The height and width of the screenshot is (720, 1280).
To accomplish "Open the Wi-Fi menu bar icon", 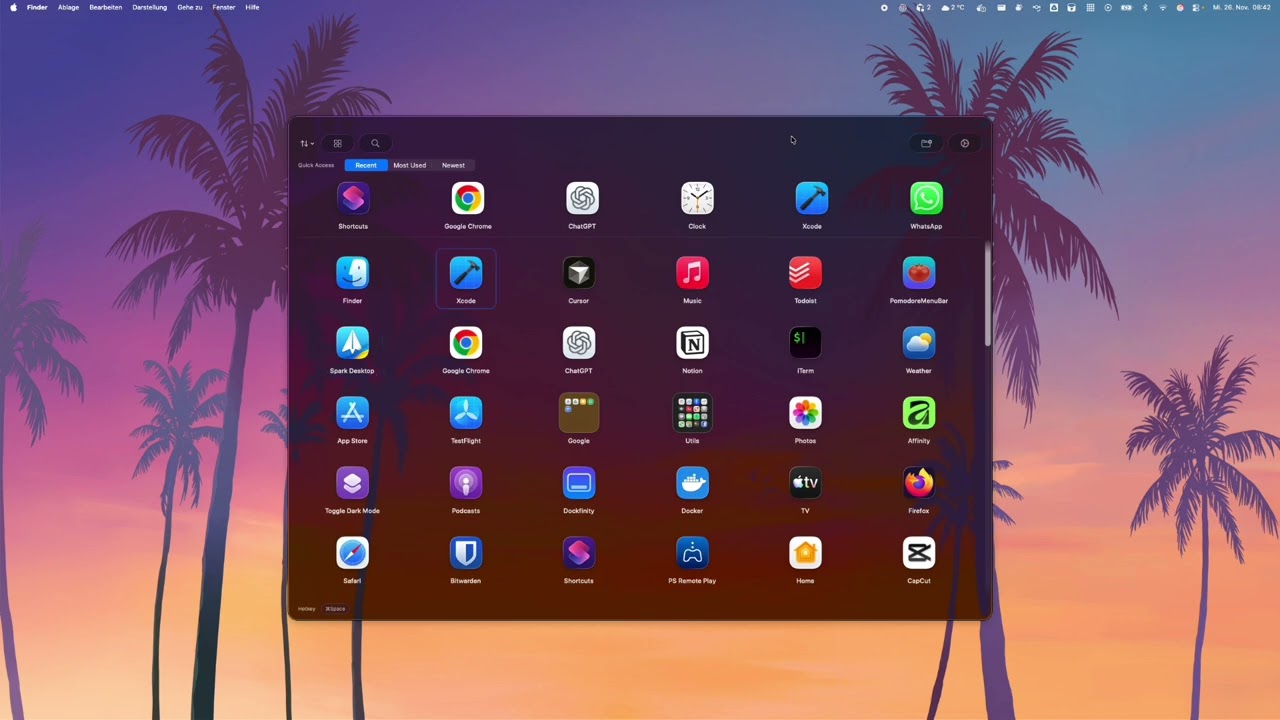I will click(1162, 7).
